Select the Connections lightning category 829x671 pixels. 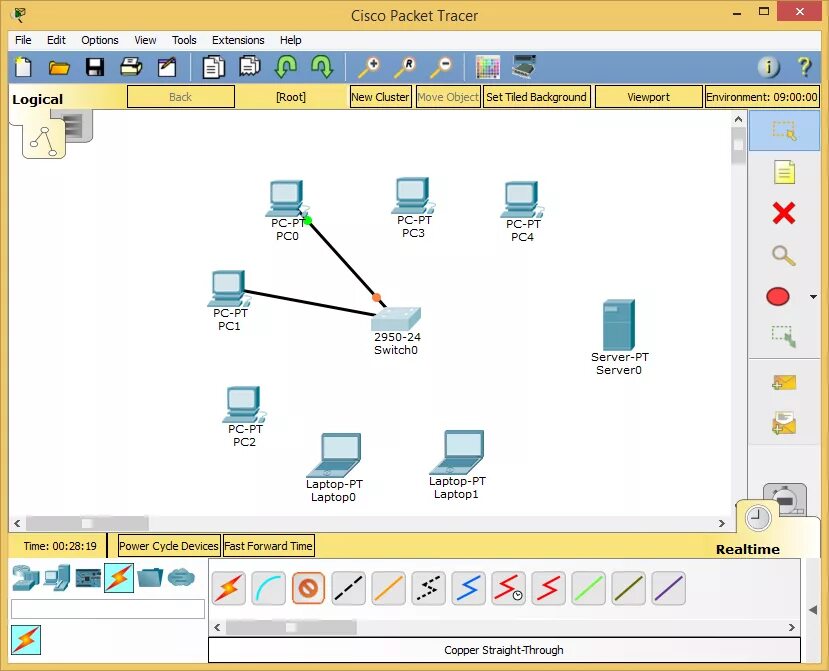tap(119, 578)
